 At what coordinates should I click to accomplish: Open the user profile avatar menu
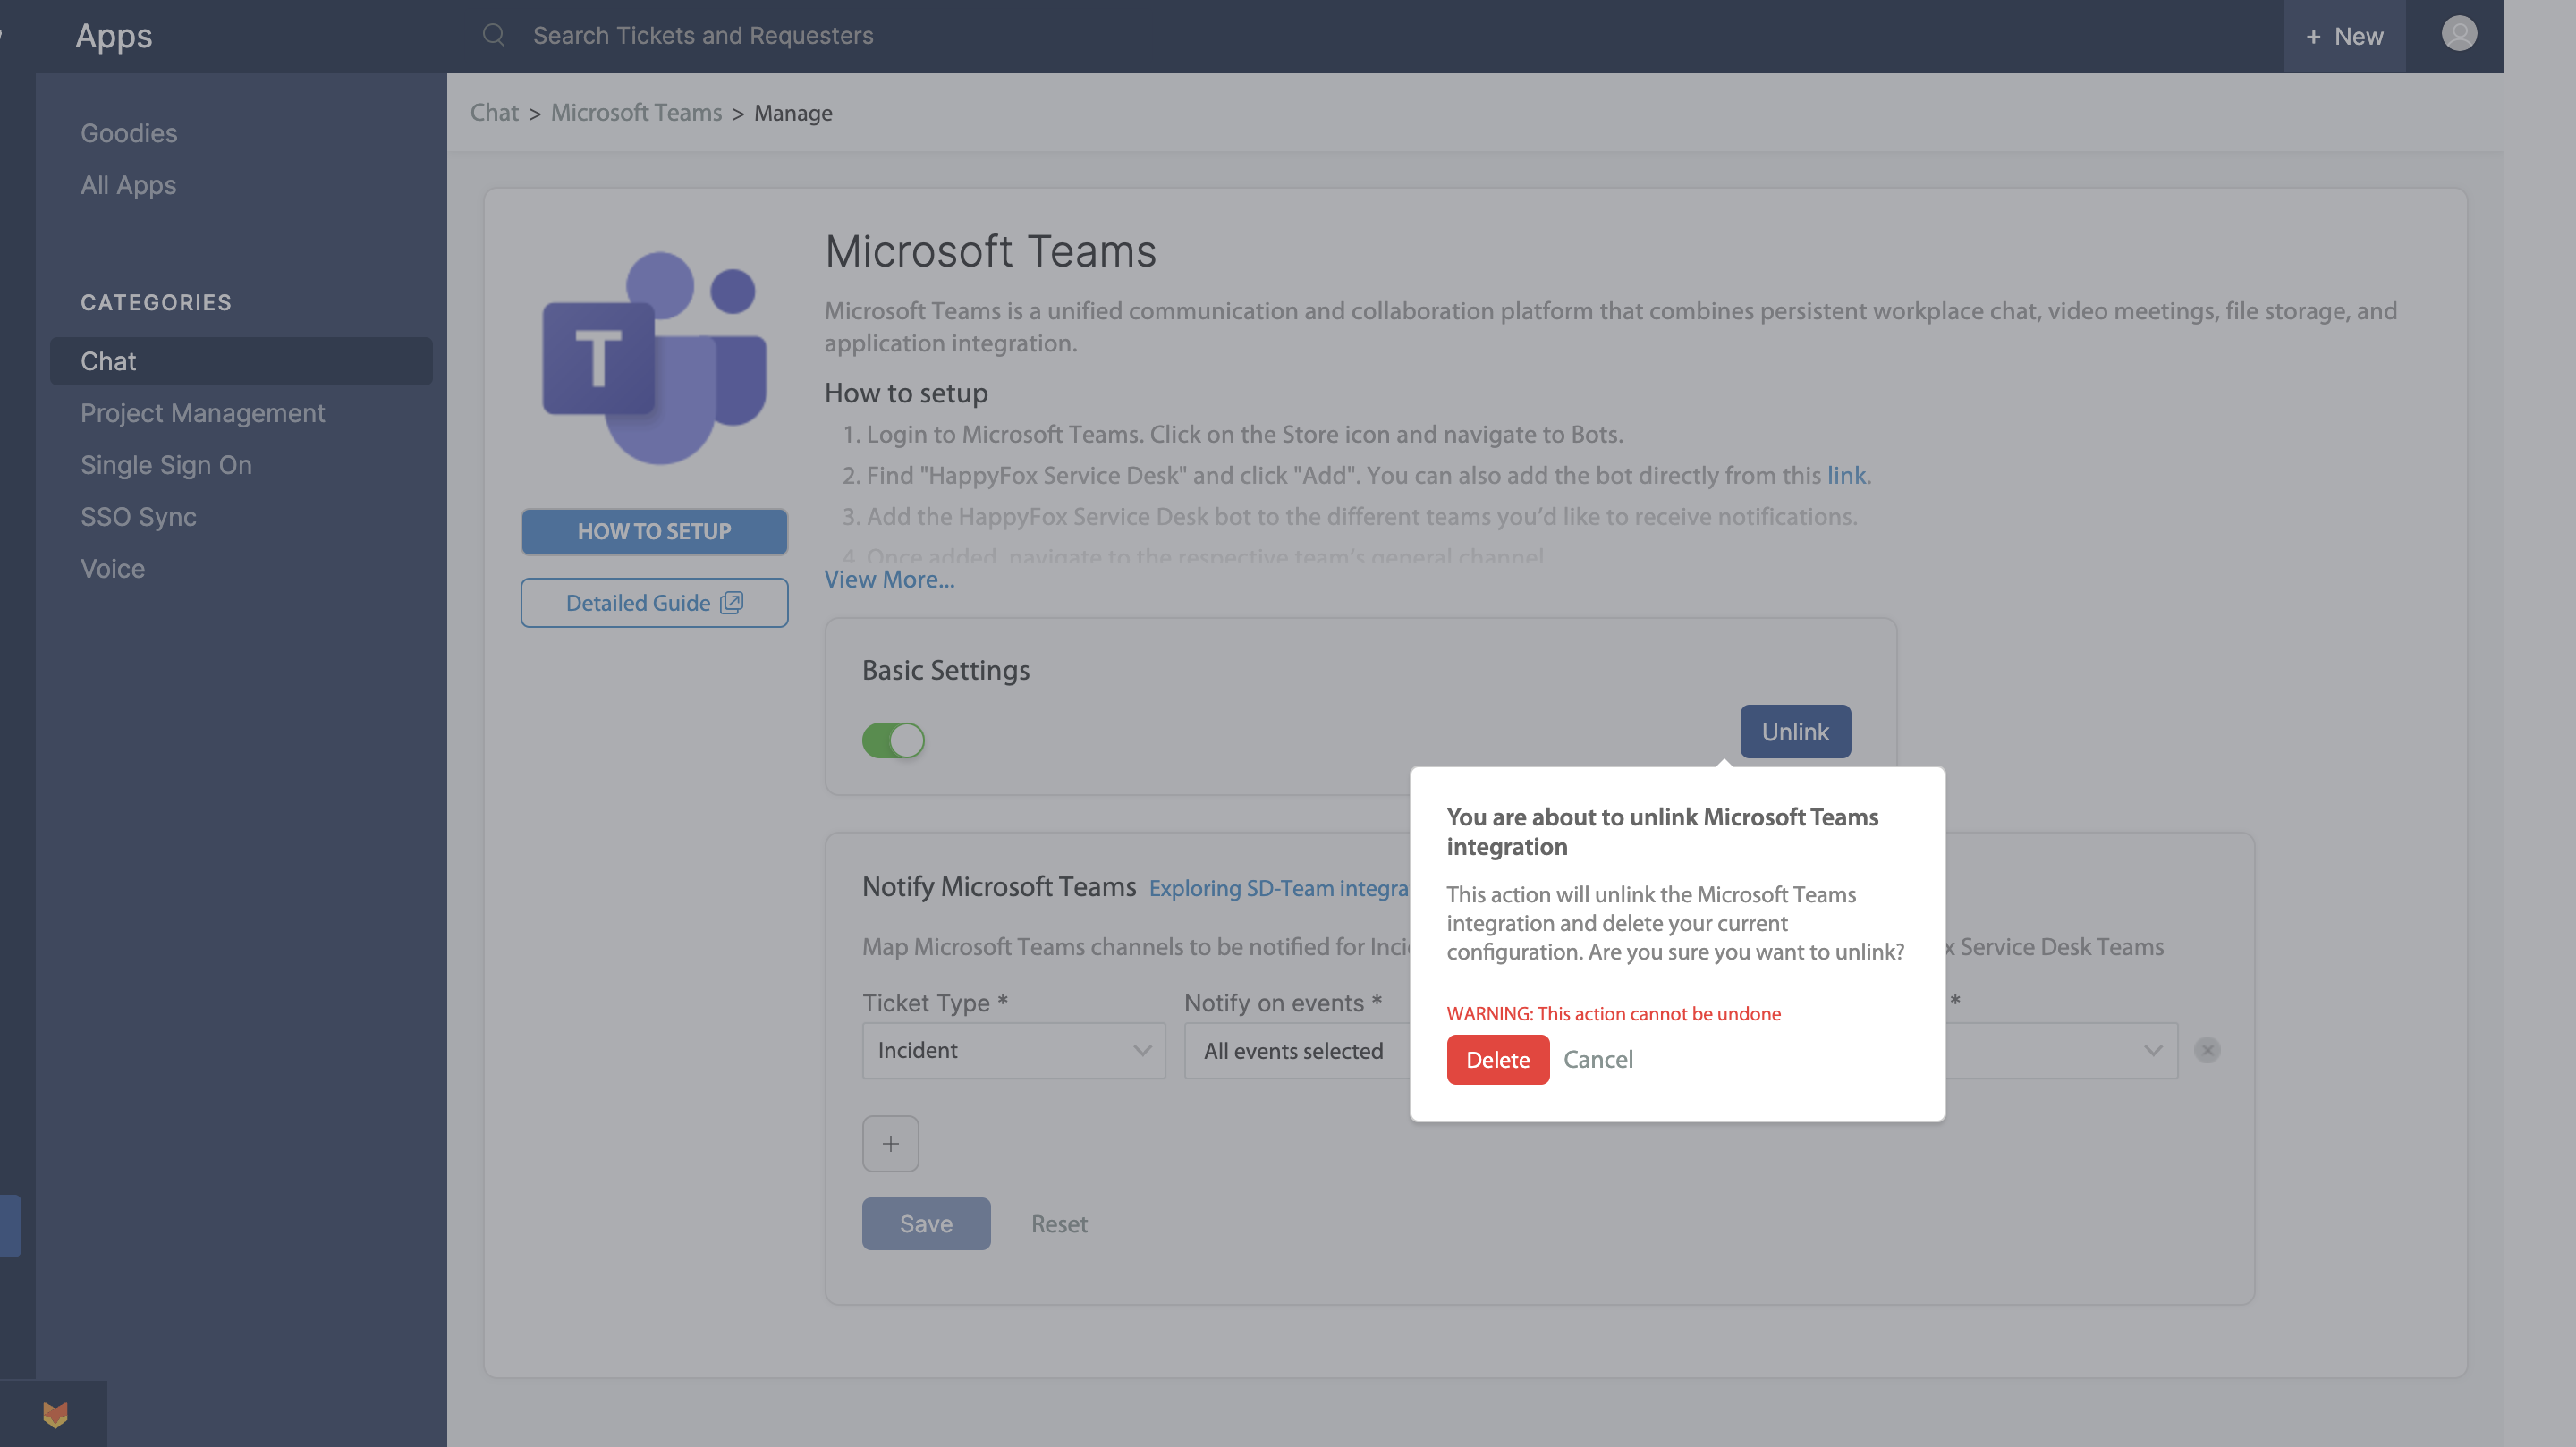pos(2457,33)
